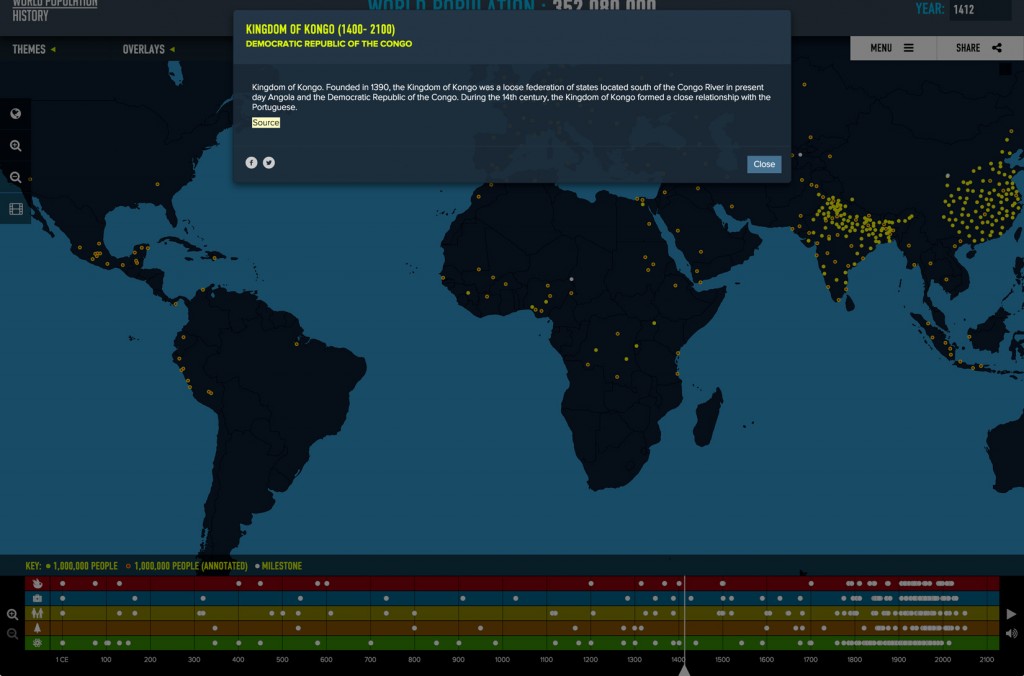Open the THEMES dropdown
Image resolution: width=1024 pixels, height=676 pixels.
[32, 48]
